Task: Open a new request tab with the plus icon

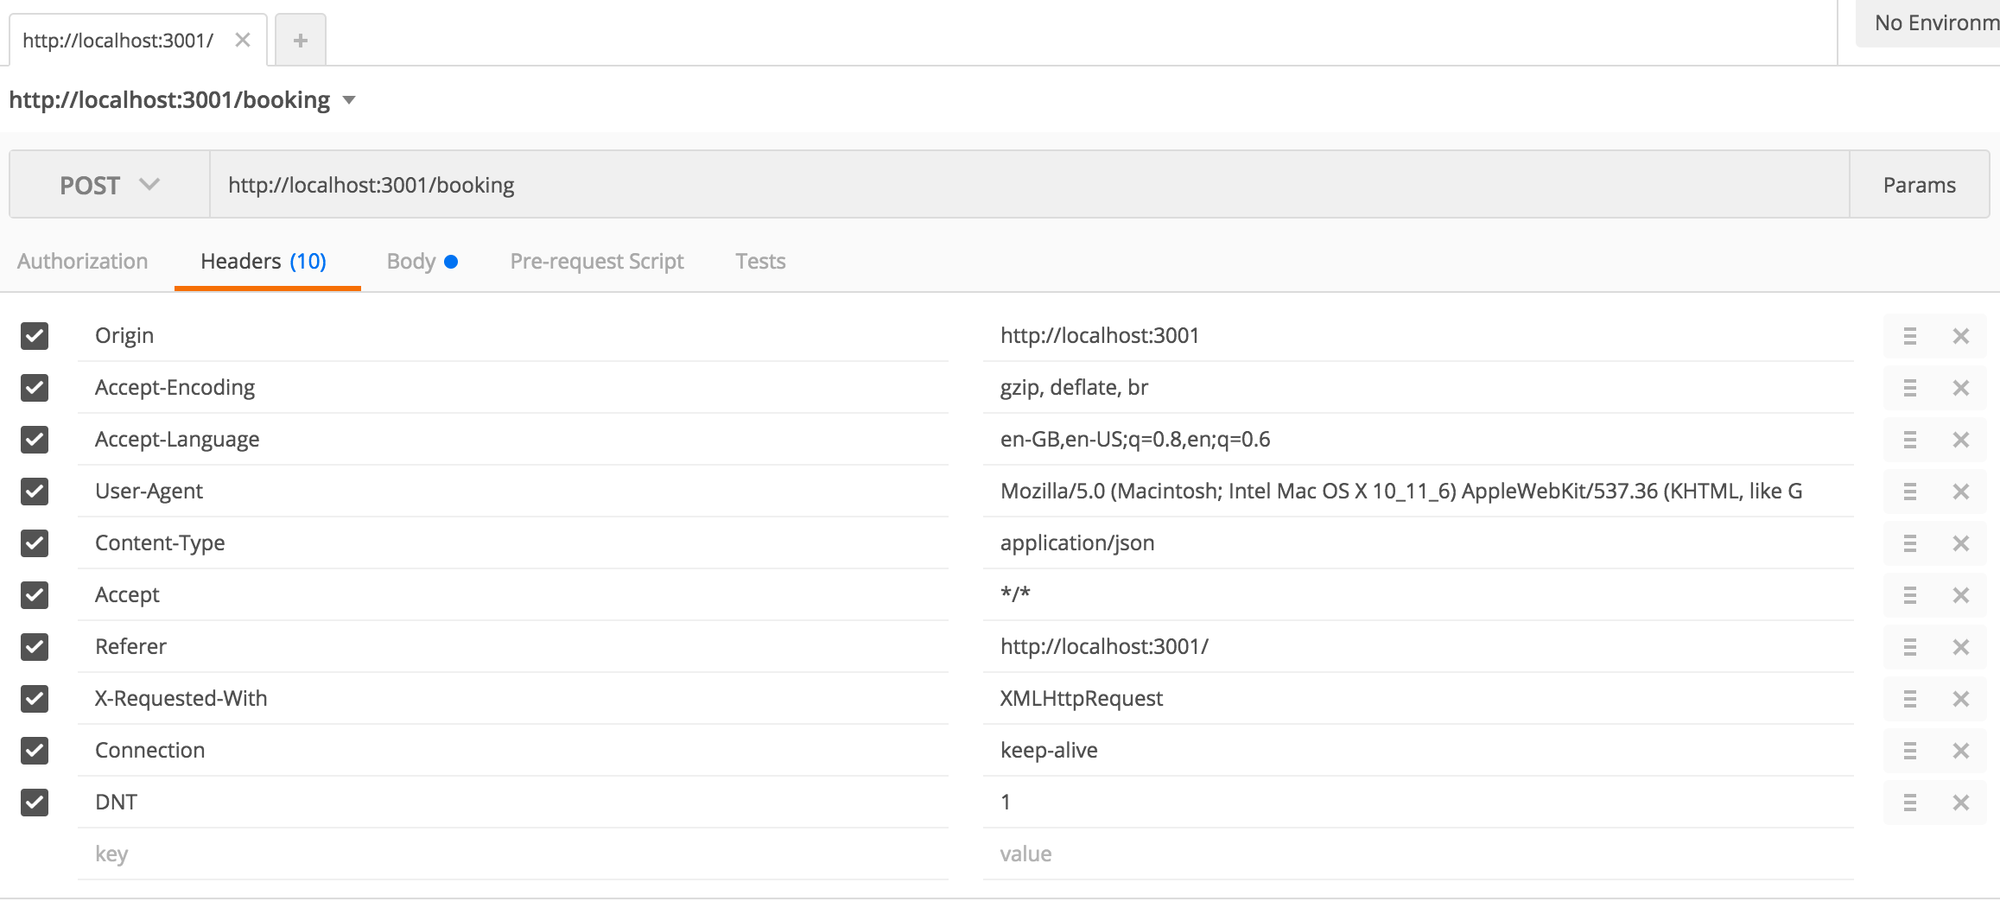Action: point(300,39)
